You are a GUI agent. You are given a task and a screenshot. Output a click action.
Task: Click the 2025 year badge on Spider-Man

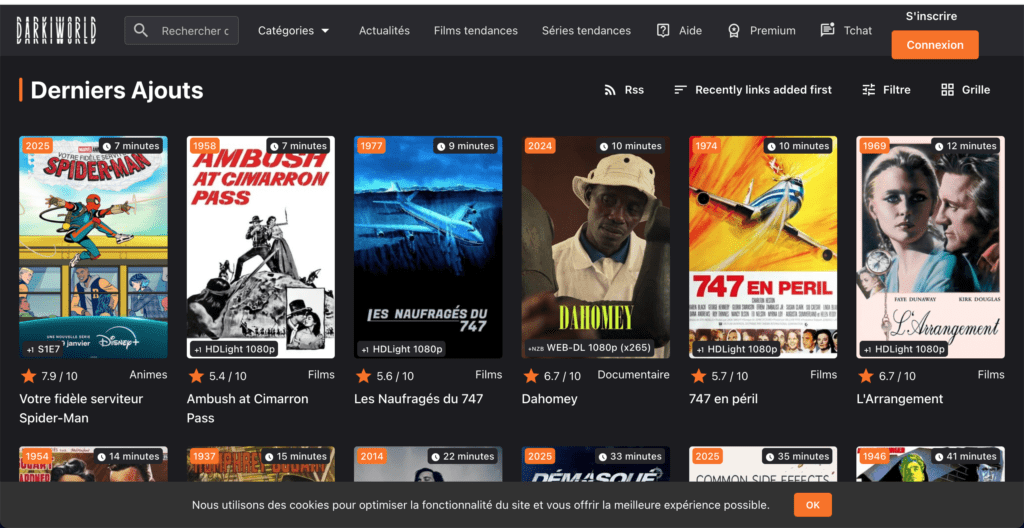point(38,146)
